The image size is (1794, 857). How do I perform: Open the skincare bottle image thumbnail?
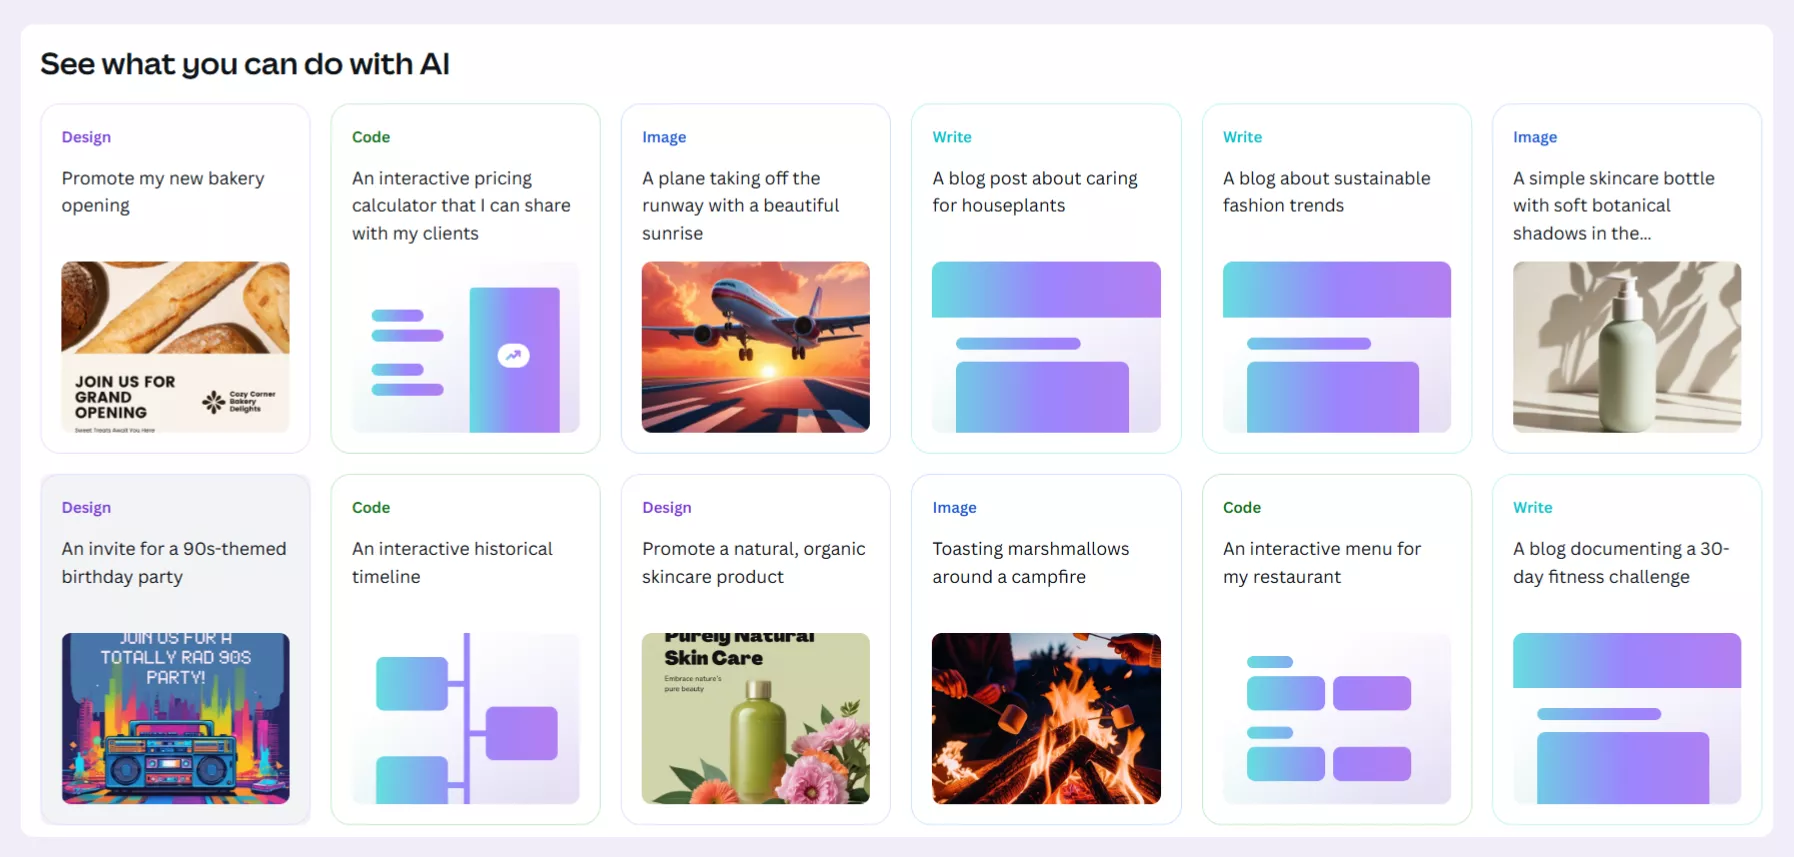pos(1627,347)
